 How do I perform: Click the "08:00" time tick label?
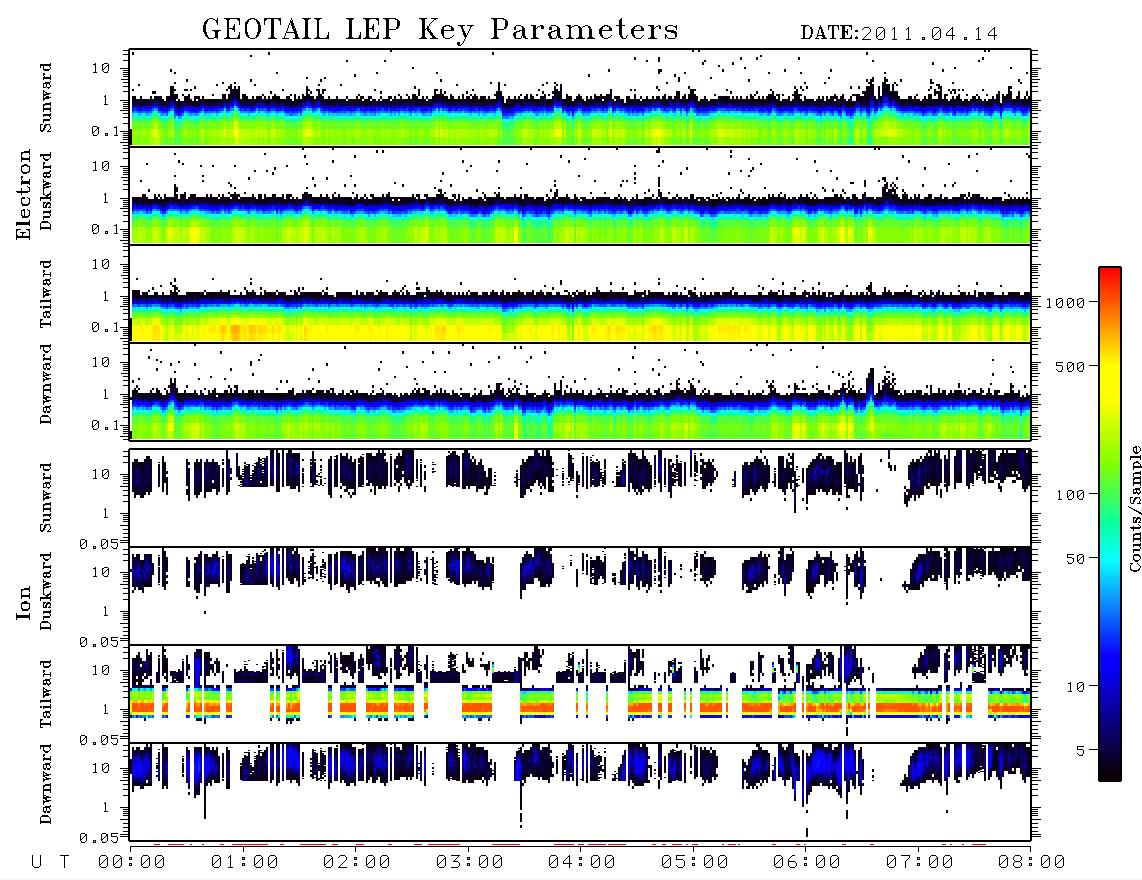(x=1032, y=863)
